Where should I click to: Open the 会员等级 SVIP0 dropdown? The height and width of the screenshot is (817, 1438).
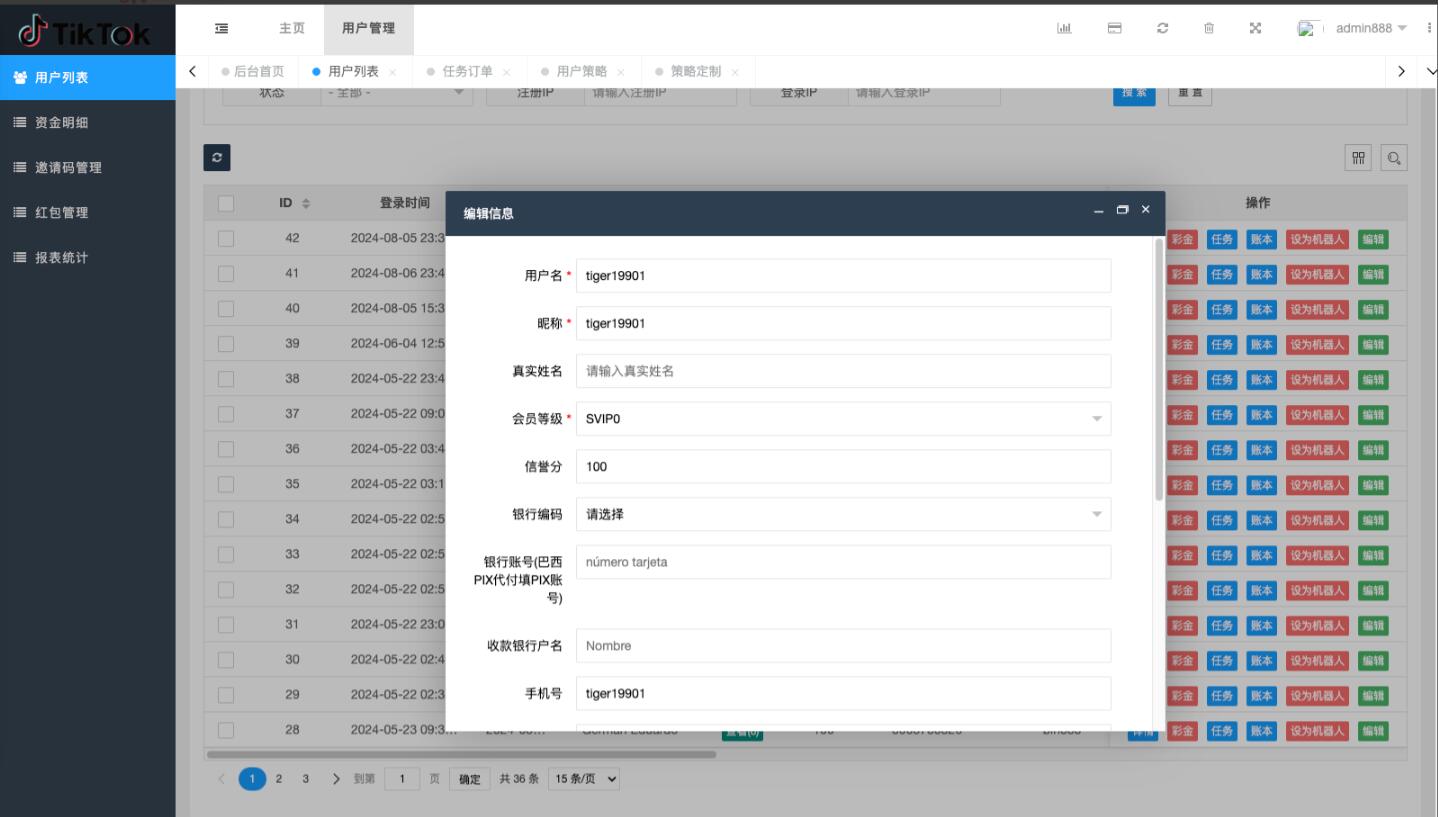tap(843, 419)
